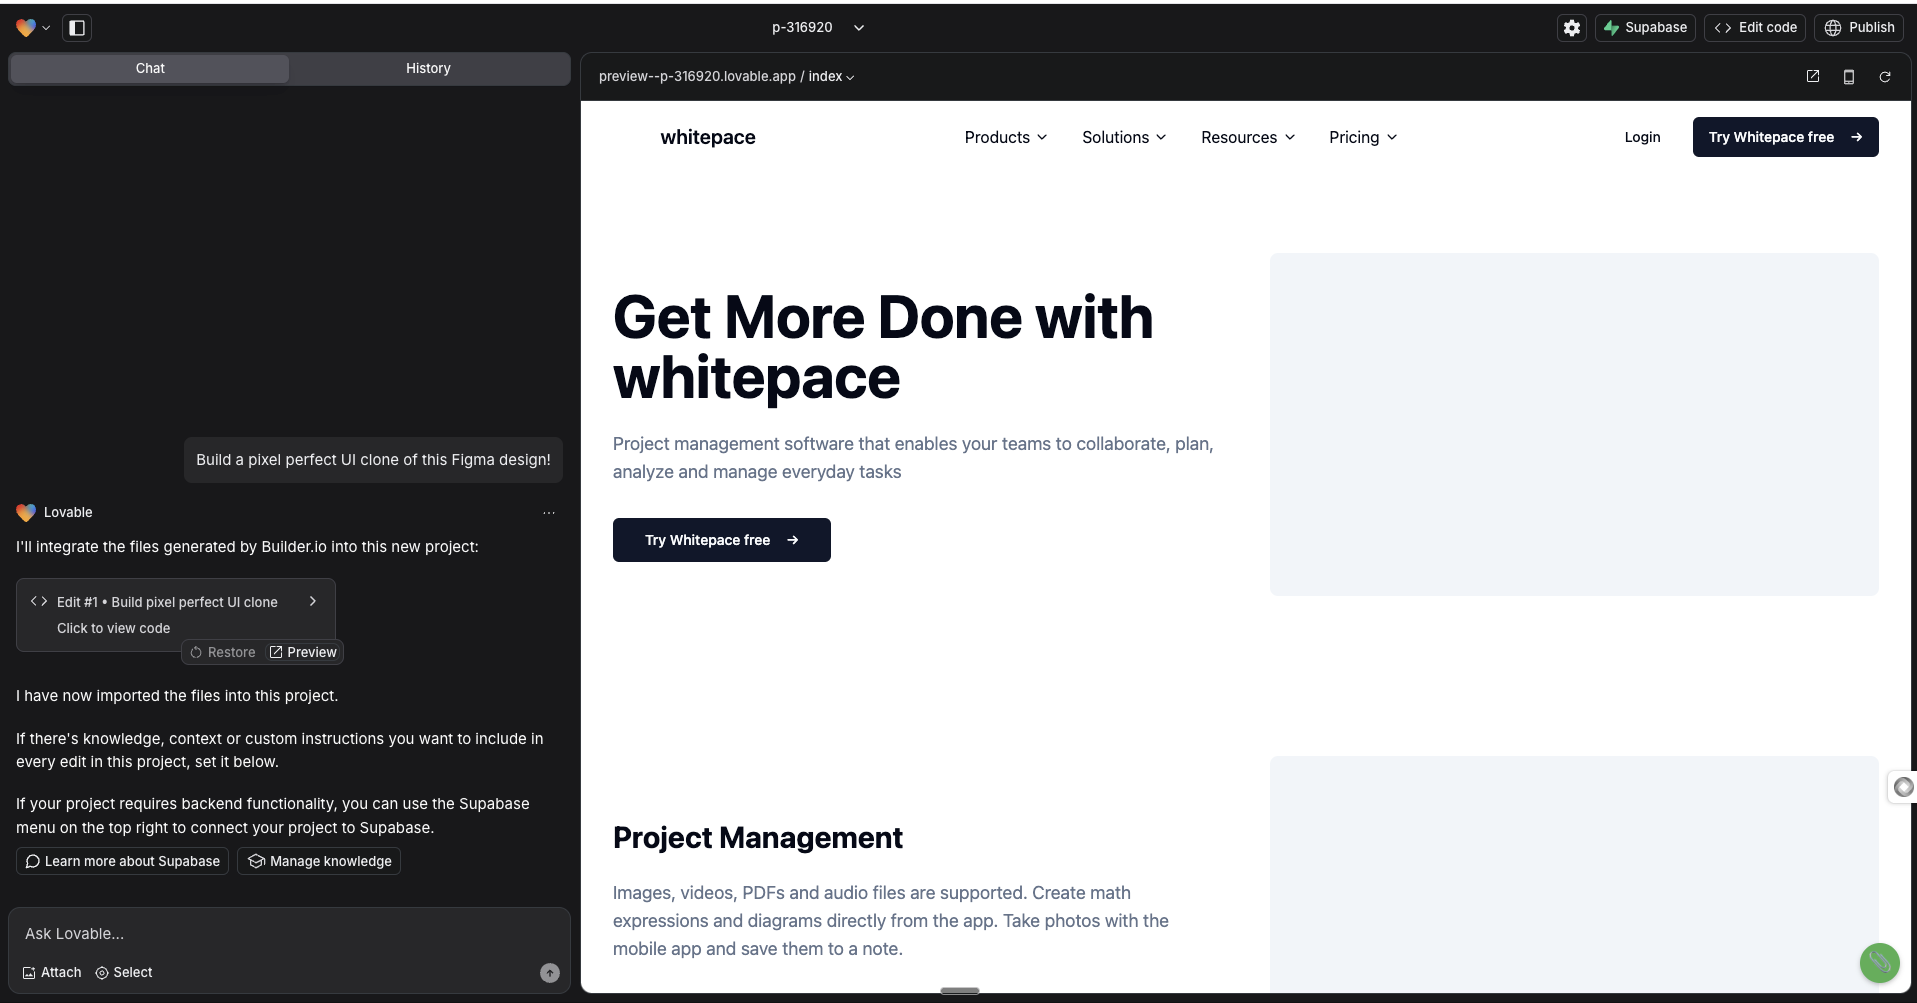Viewport: 1917px width, 1003px height.
Task: Switch preview to mobile device view
Action: point(1848,76)
